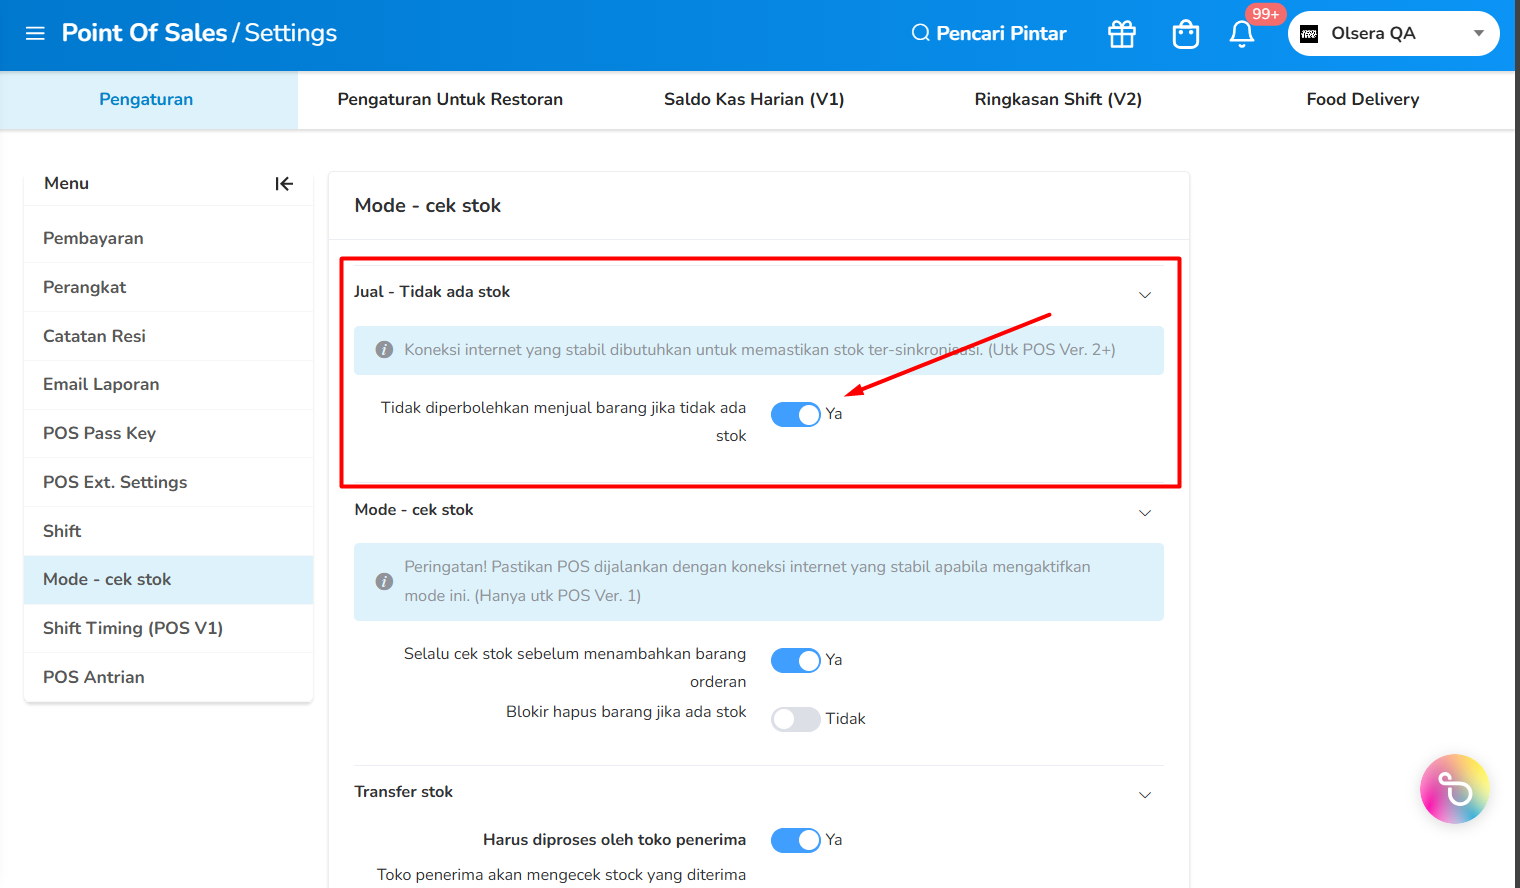Enable Blokir hapus barang jika ada stok
The width and height of the screenshot is (1520, 888).
click(796, 719)
